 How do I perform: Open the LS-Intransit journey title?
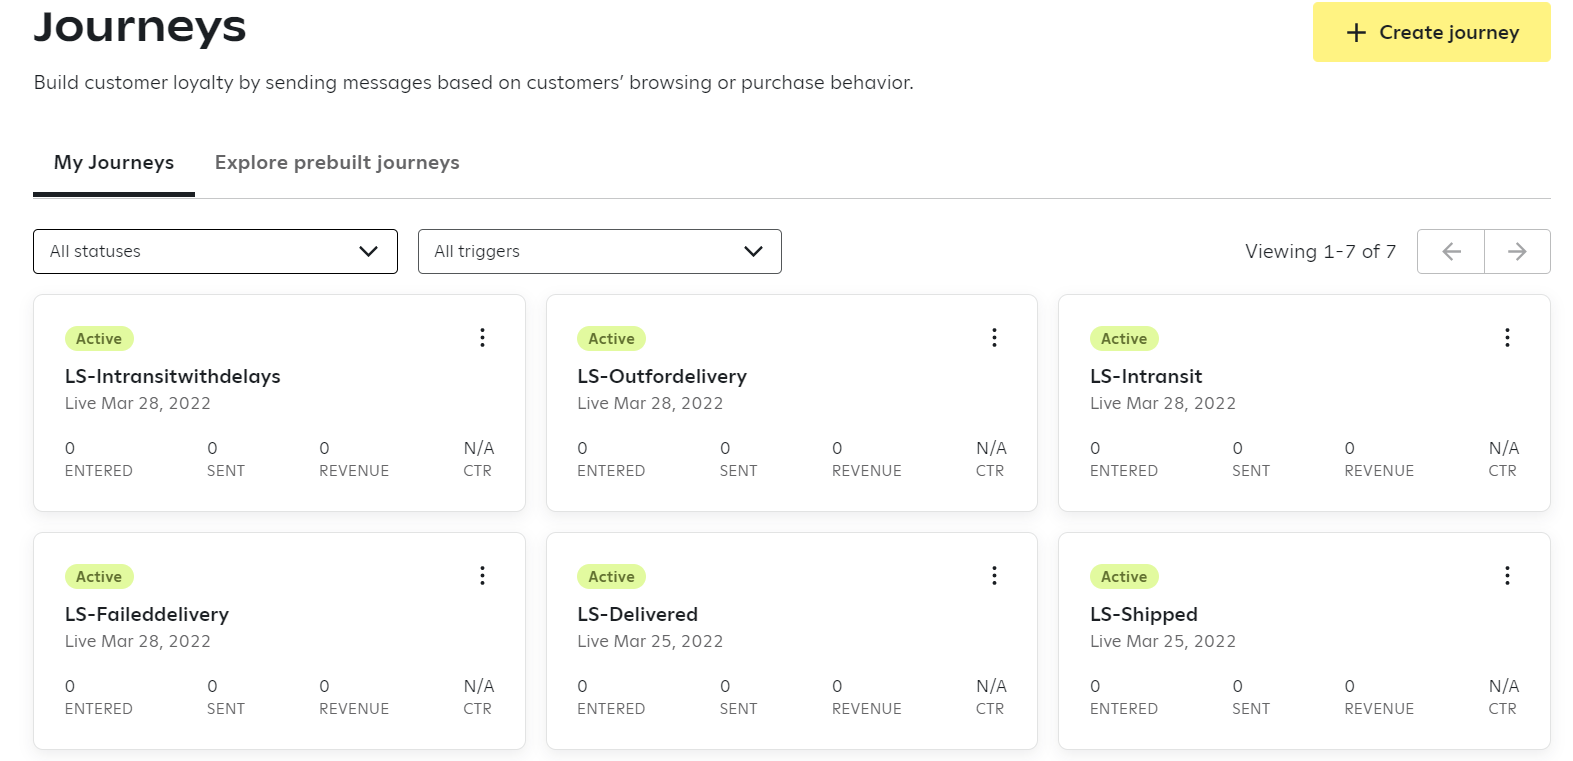click(x=1145, y=377)
